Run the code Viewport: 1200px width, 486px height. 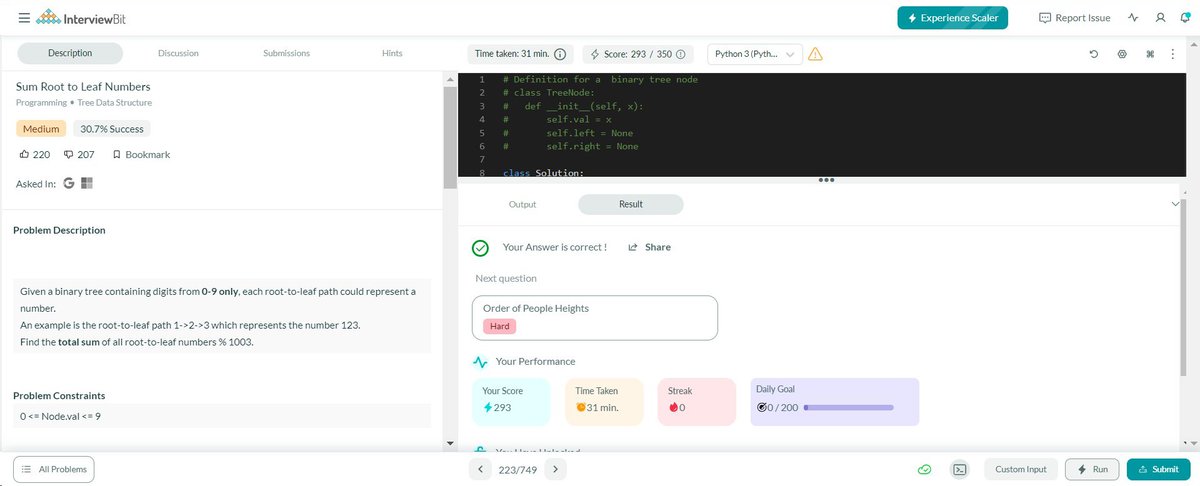point(1091,469)
